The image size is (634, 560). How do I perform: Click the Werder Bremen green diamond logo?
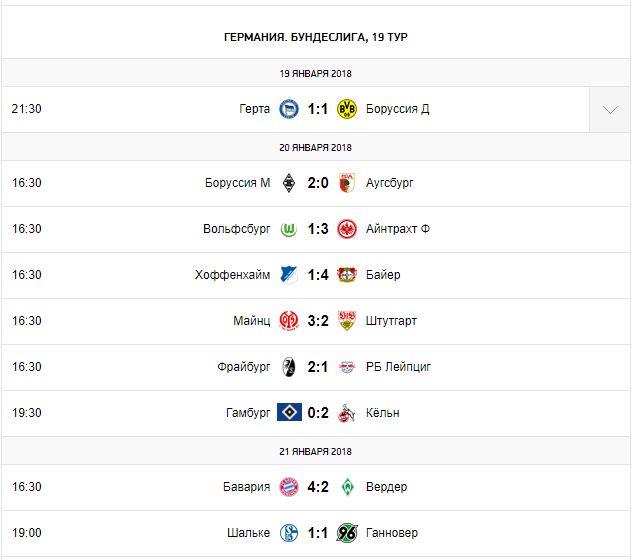(x=347, y=487)
